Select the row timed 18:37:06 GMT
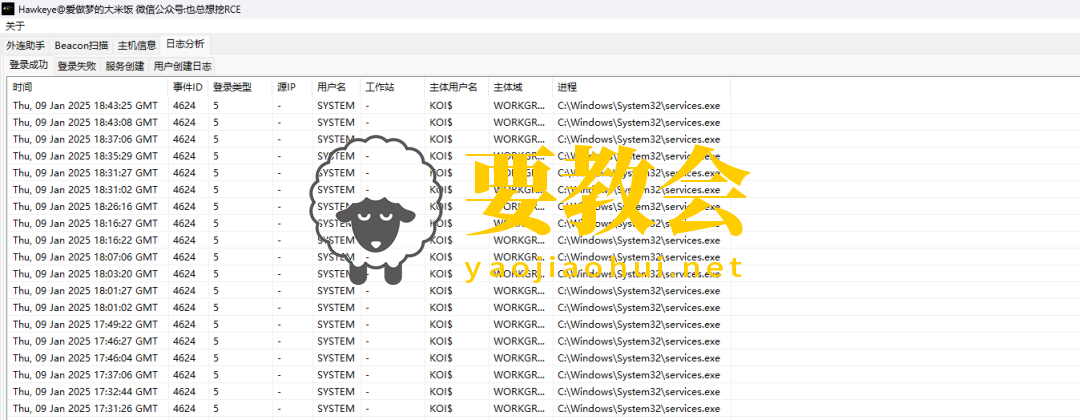 point(368,139)
